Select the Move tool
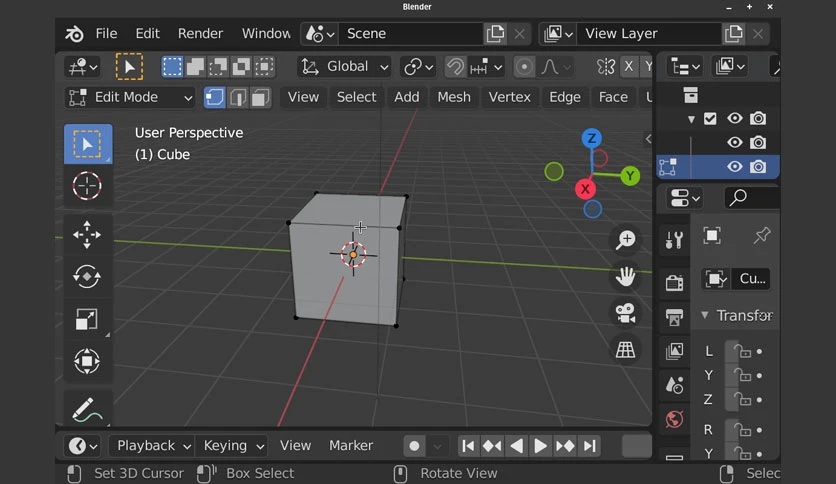Screen dimensions: 836x484 [x=87, y=235]
